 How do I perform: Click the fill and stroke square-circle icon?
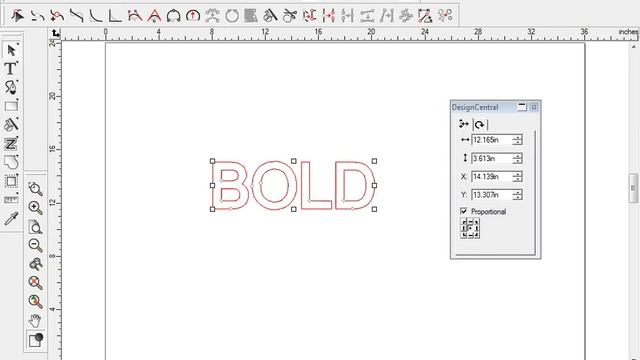click(x=36, y=340)
